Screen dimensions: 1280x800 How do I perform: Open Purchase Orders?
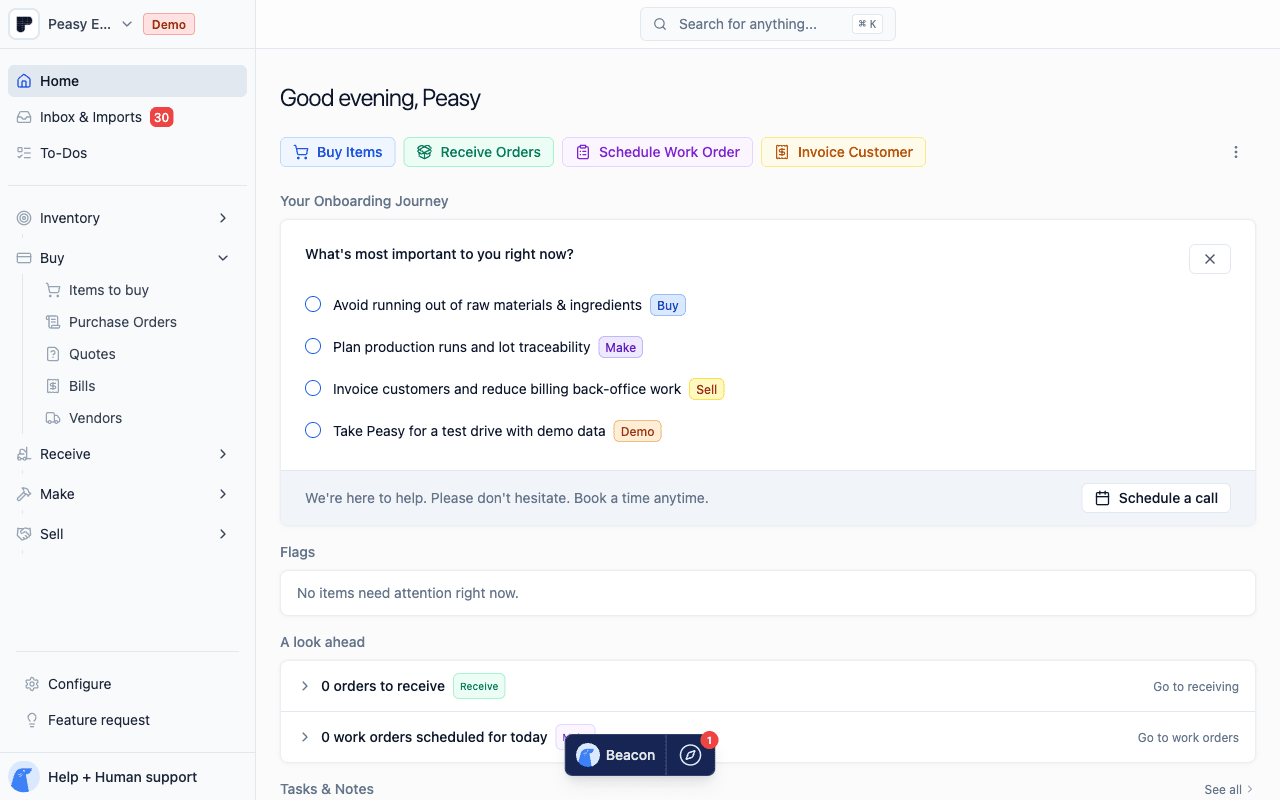click(x=122, y=322)
